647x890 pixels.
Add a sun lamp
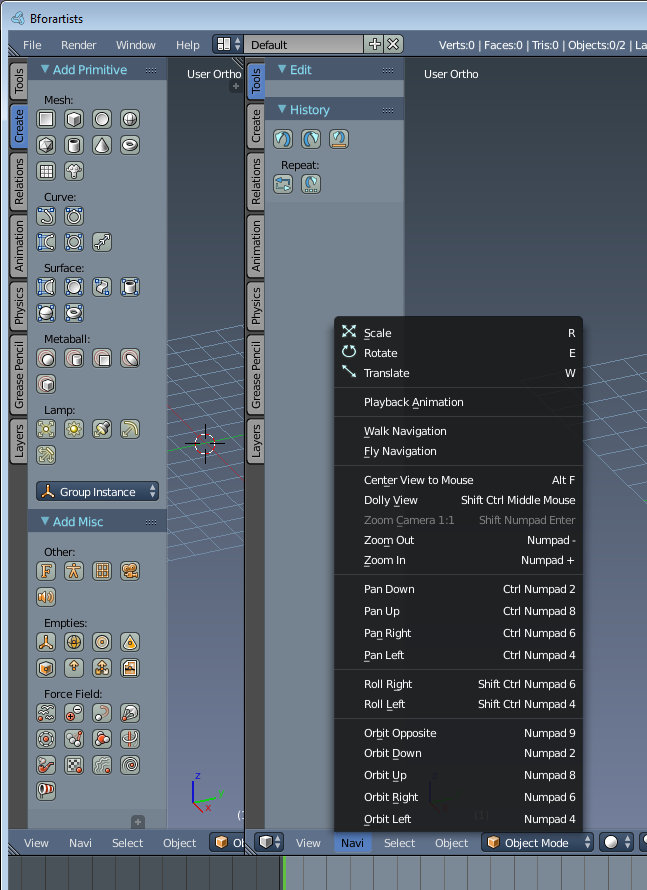coord(74,429)
